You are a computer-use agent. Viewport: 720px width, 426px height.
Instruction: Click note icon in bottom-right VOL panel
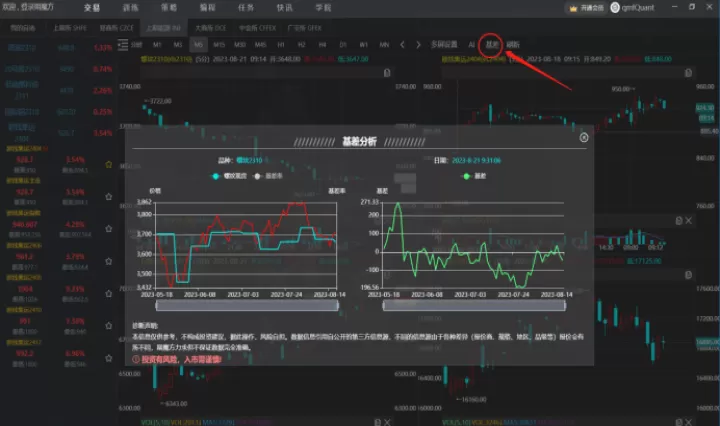pyautogui.click(x=679, y=422)
